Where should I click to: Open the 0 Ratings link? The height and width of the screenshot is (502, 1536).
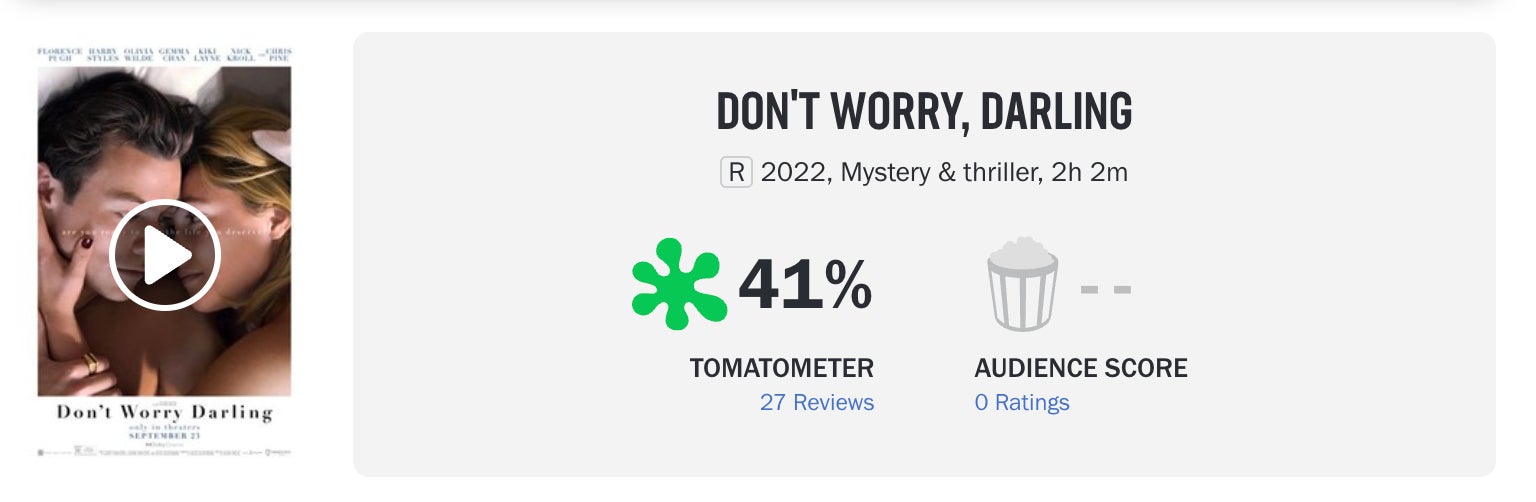[x=1021, y=402]
